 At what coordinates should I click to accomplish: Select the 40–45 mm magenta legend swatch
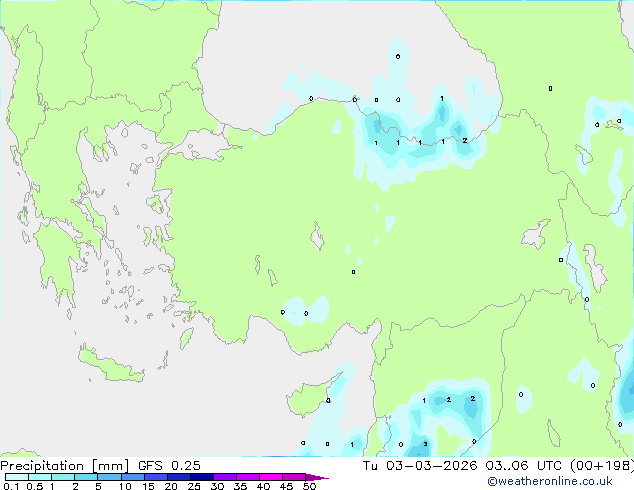[x=271, y=477]
